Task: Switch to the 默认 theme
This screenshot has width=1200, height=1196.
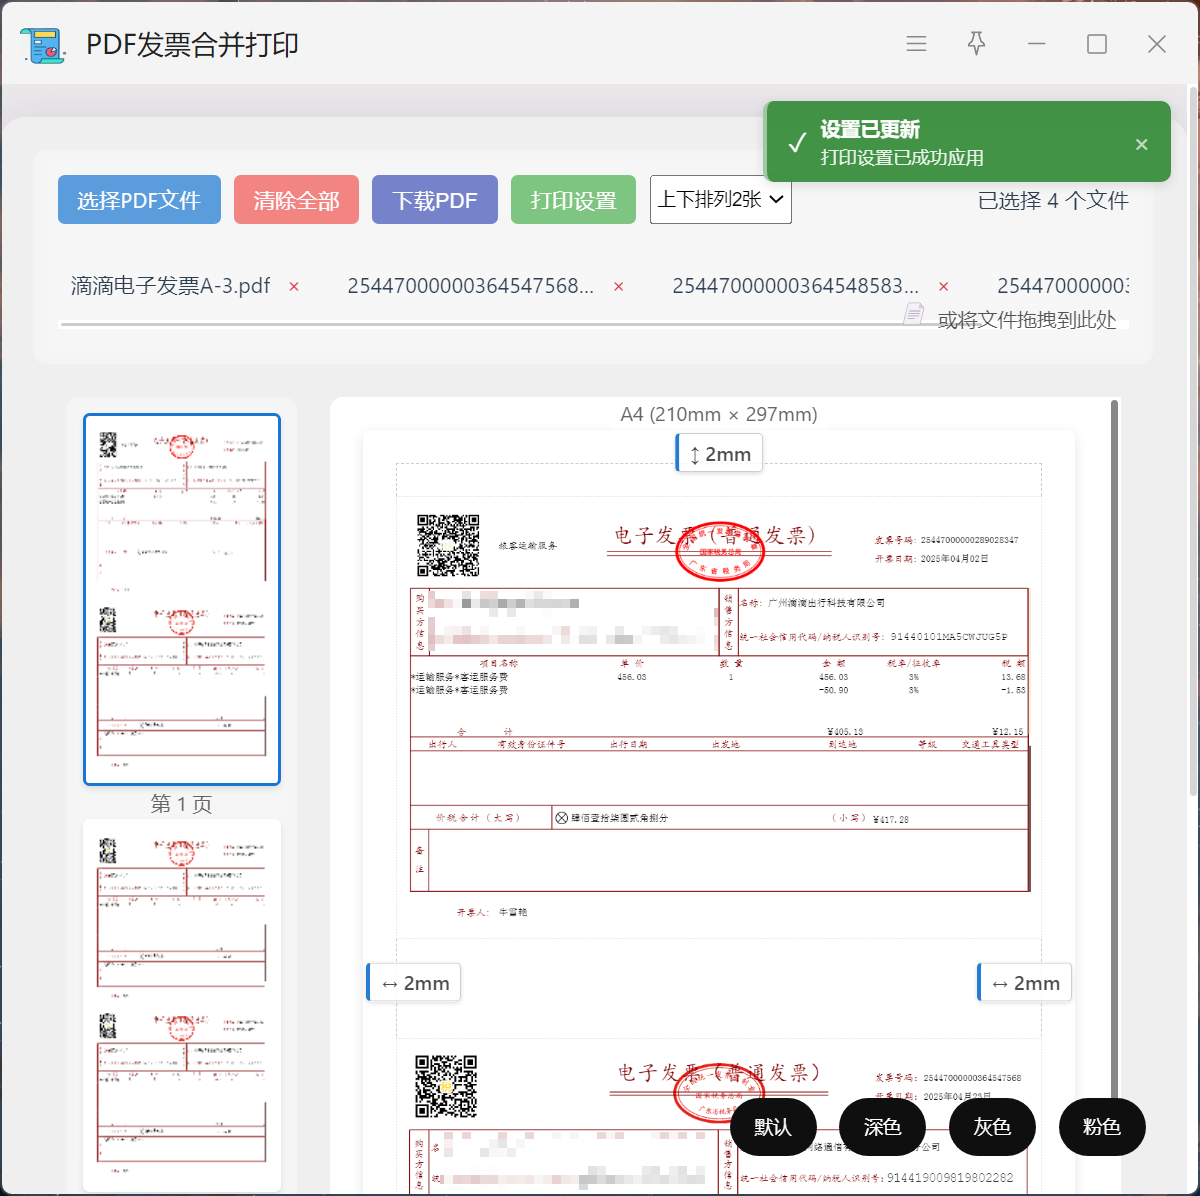Action: [x=773, y=1127]
